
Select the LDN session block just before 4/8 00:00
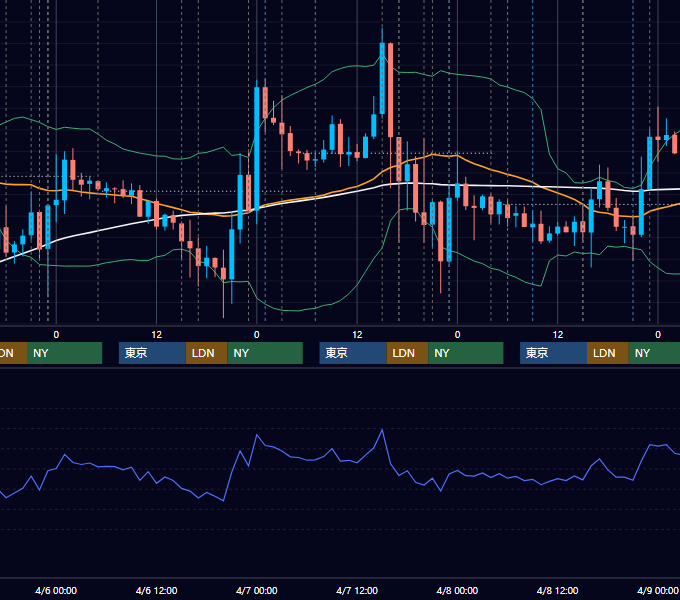click(407, 353)
